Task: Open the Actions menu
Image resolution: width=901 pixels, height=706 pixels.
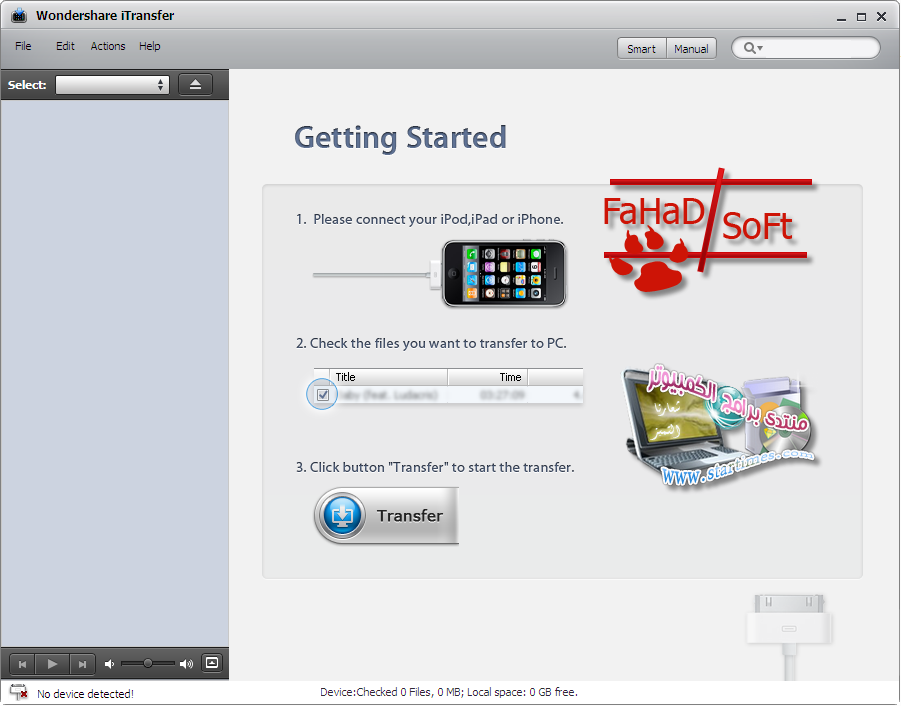Action: 108,46
